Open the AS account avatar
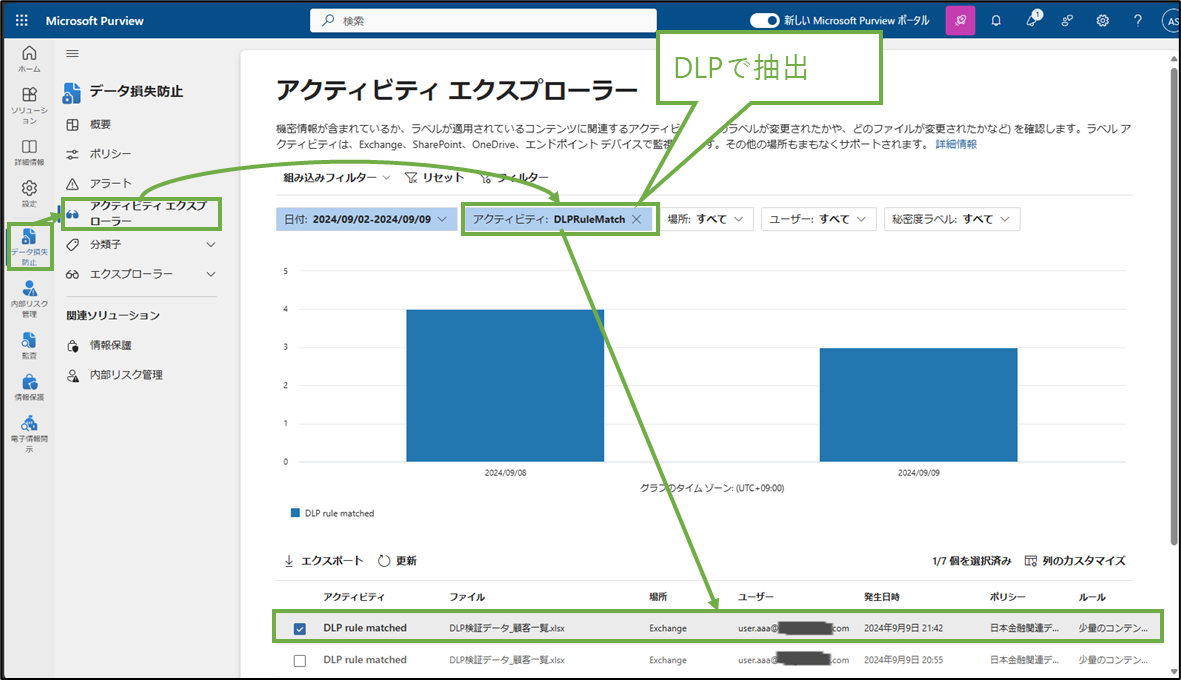The width and height of the screenshot is (1181, 680). click(1171, 21)
